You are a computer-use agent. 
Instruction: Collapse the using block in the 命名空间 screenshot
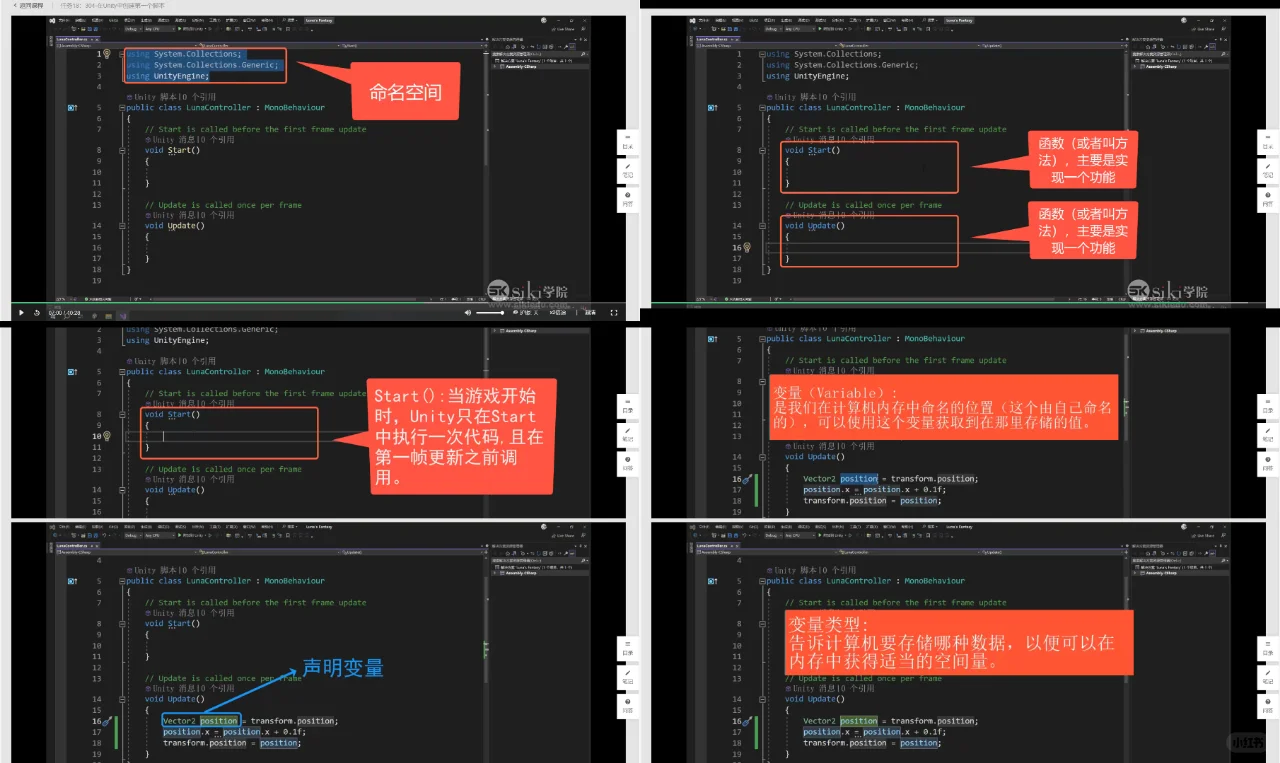click(x=122, y=54)
